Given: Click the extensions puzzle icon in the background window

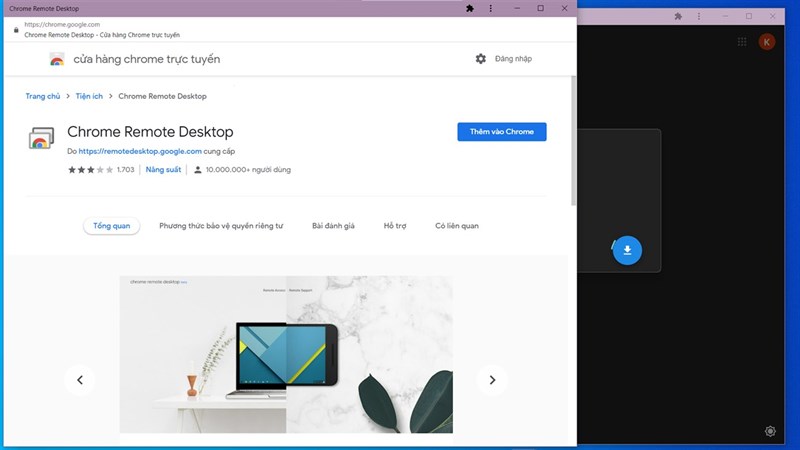Looking at the screenshot, I should pos(678,16).
